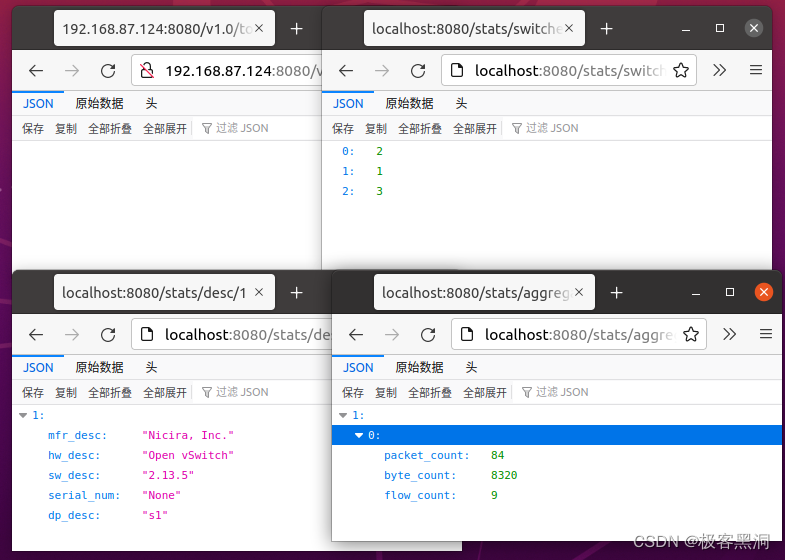Collapse the 1: node in stats/aggregate window
Viewport: 785px width, 560px height.
(x=343, y=415)
